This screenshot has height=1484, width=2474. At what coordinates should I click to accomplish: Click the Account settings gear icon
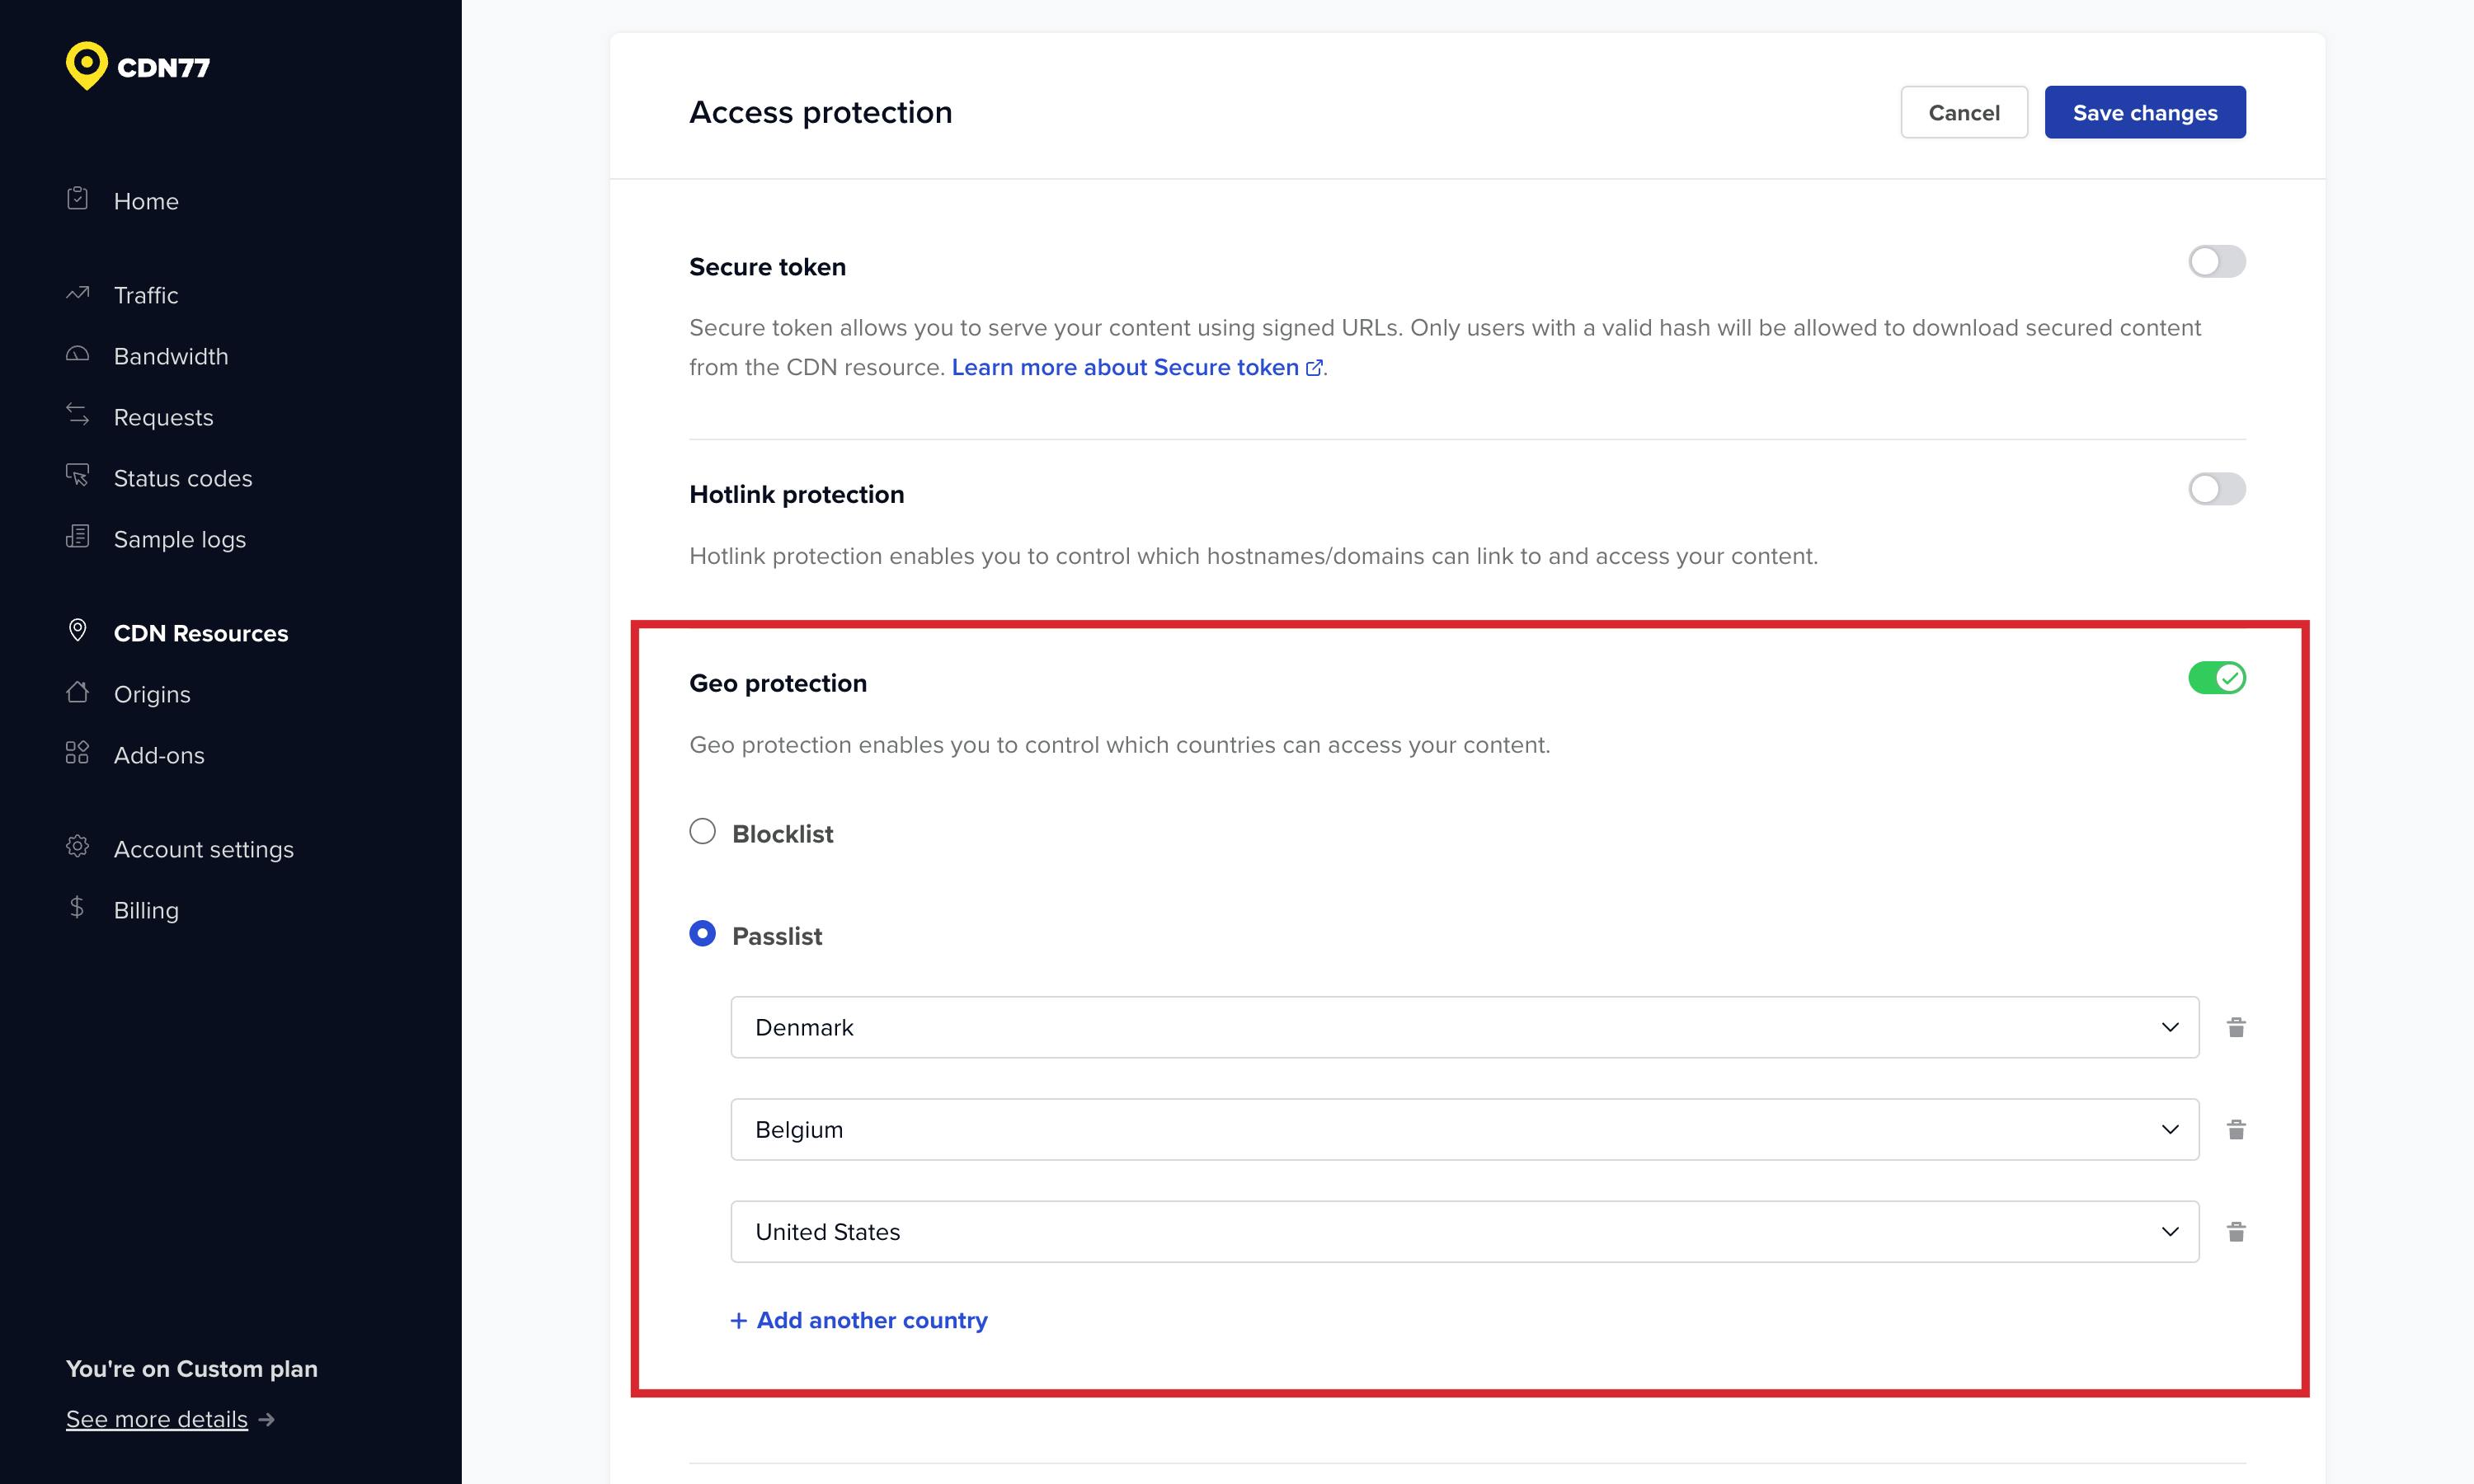click(x=77, y=847)
